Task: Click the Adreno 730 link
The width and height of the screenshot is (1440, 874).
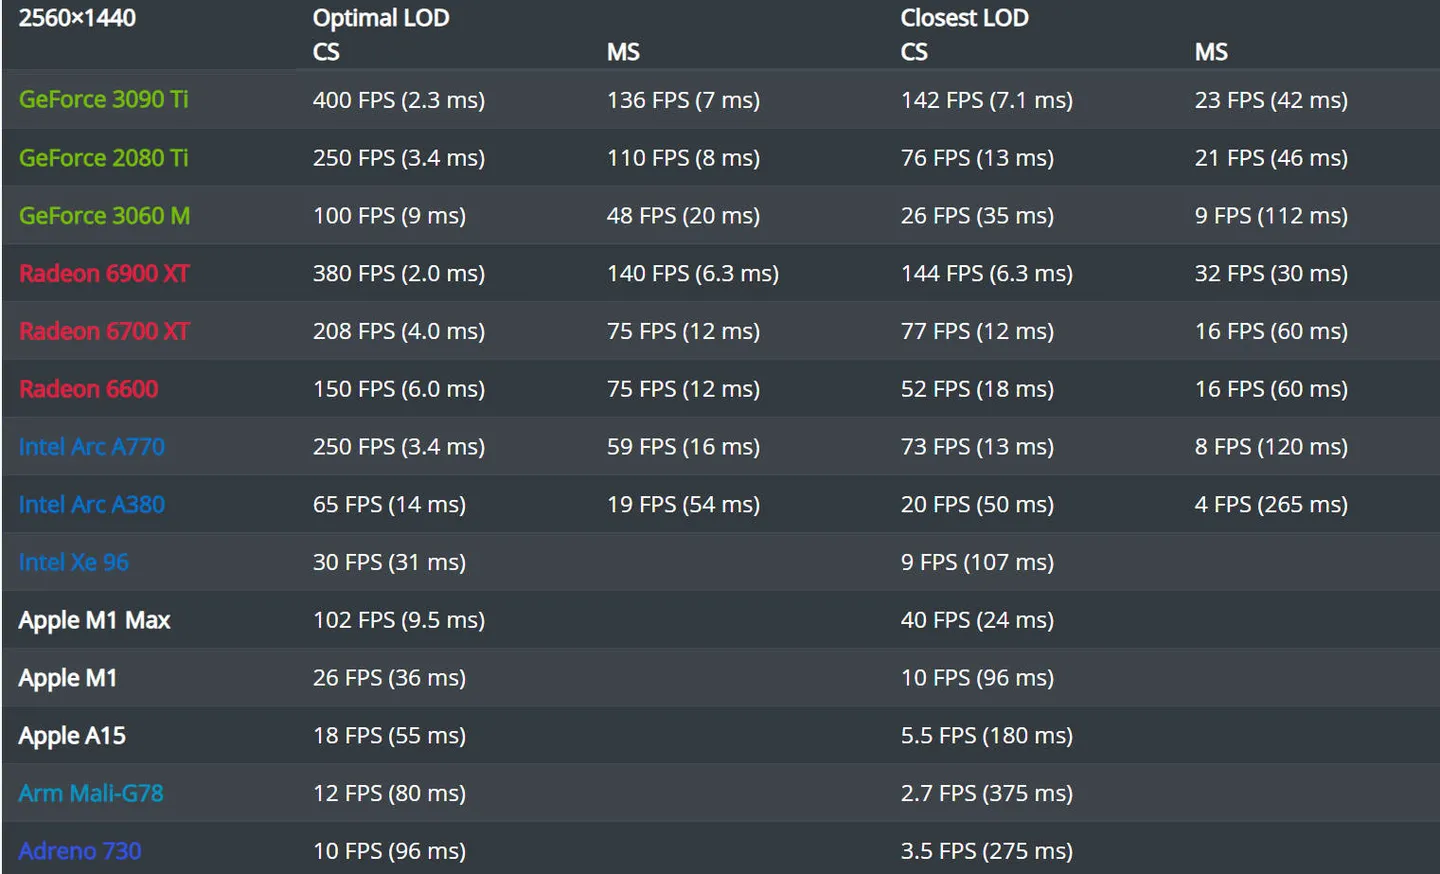Action: coord(79,852)
